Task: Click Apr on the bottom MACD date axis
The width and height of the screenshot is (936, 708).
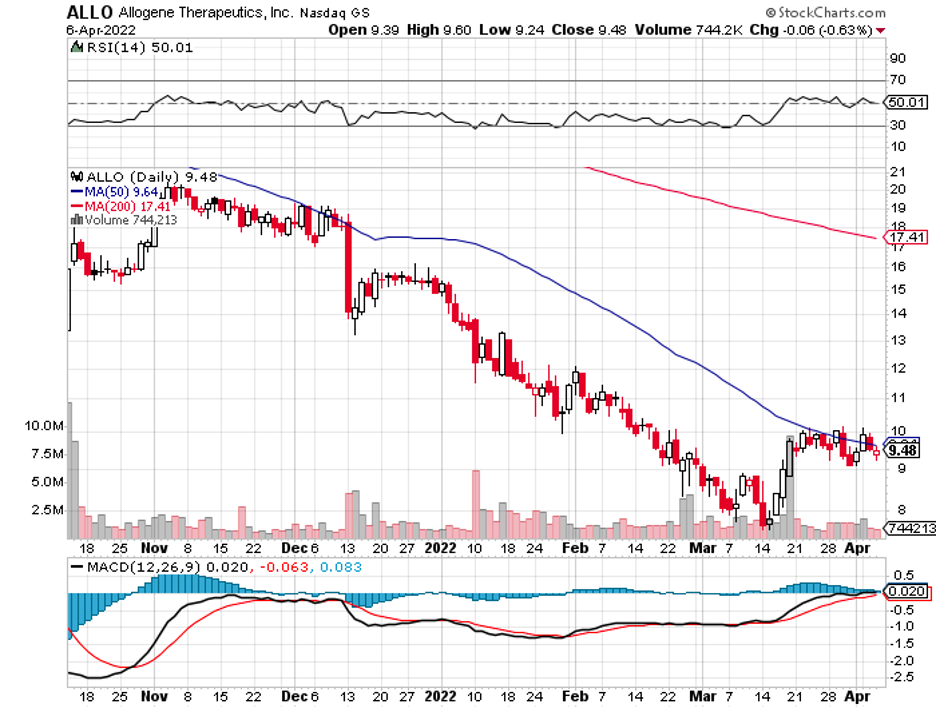Action: tap(857, 696)
